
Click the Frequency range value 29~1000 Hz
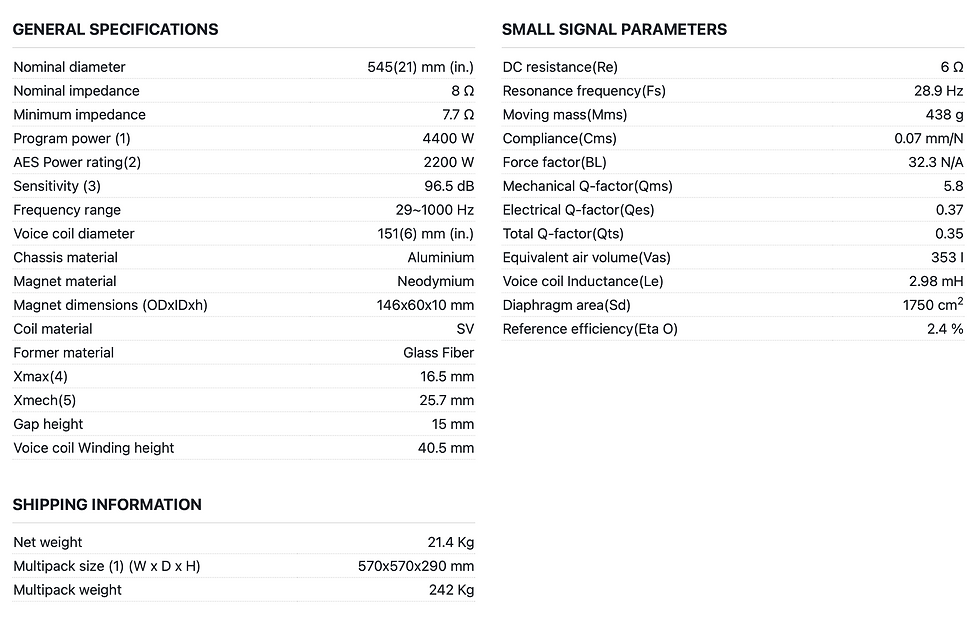pos(435,210)
